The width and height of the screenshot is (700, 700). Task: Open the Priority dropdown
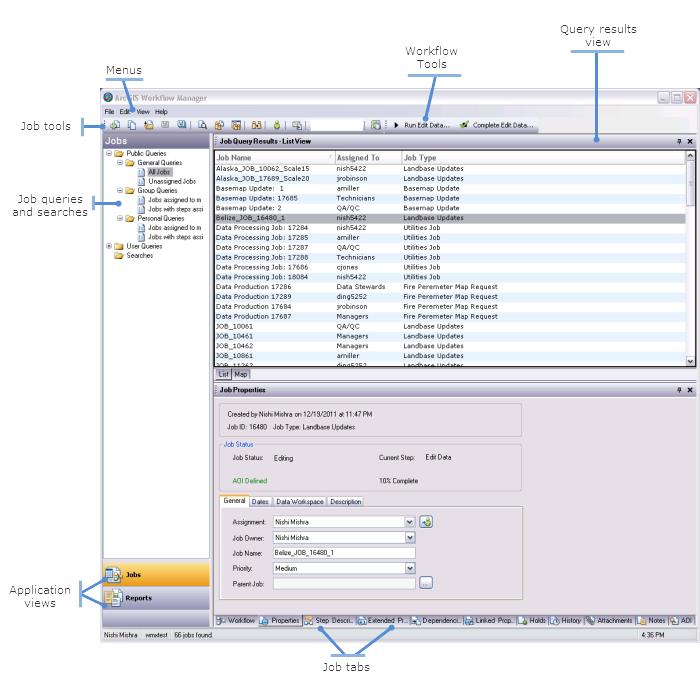click(x=410, y=568)
